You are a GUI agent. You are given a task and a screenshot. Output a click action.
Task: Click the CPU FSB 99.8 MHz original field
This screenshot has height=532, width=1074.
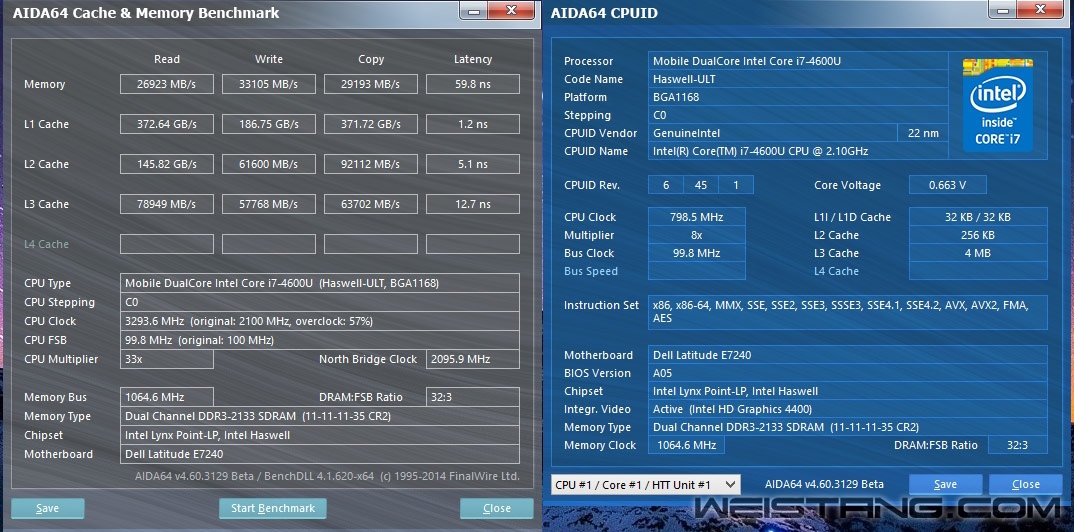coord(319,340)
